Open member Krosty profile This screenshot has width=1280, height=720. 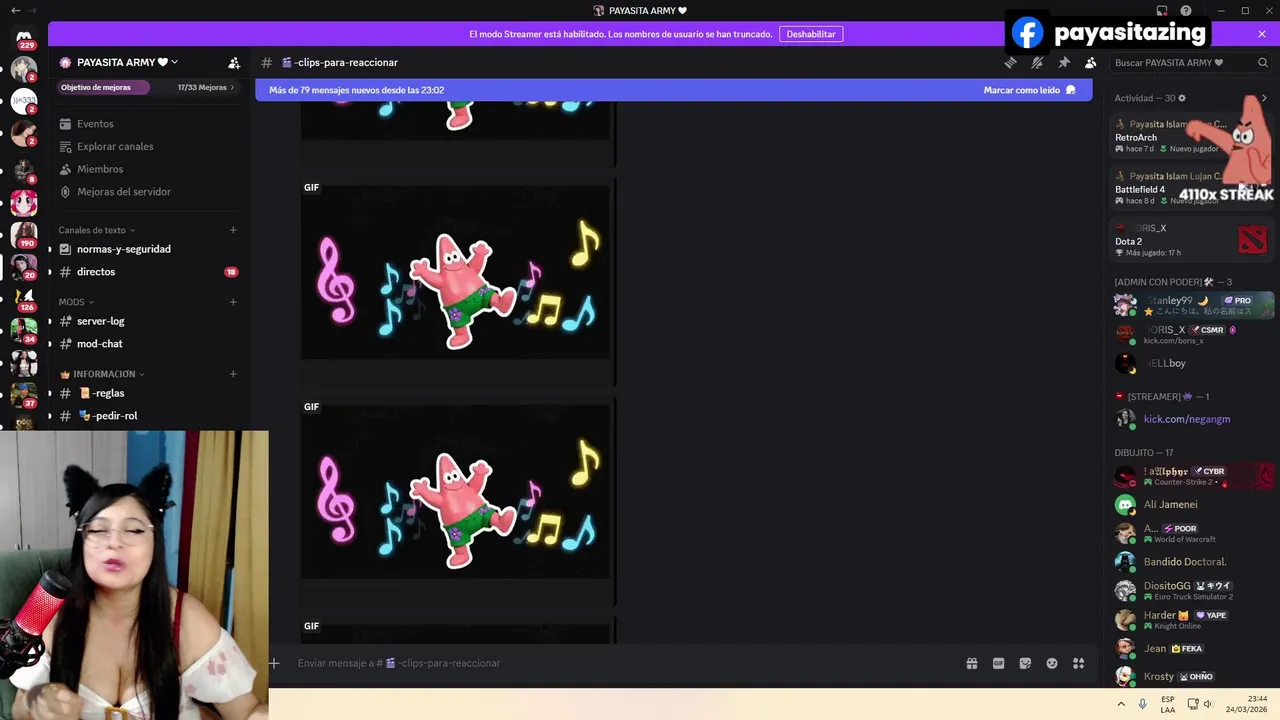pyautogui.click(x=1192, y=676)
